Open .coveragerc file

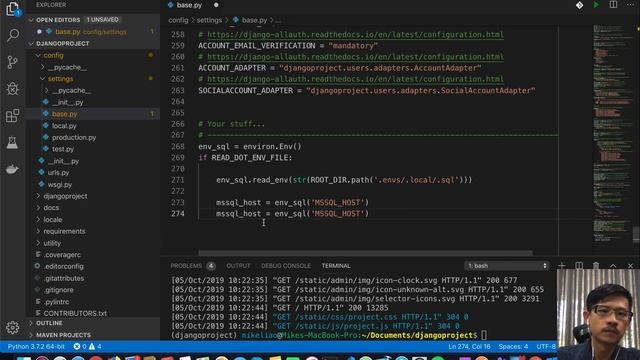point(62,255)
